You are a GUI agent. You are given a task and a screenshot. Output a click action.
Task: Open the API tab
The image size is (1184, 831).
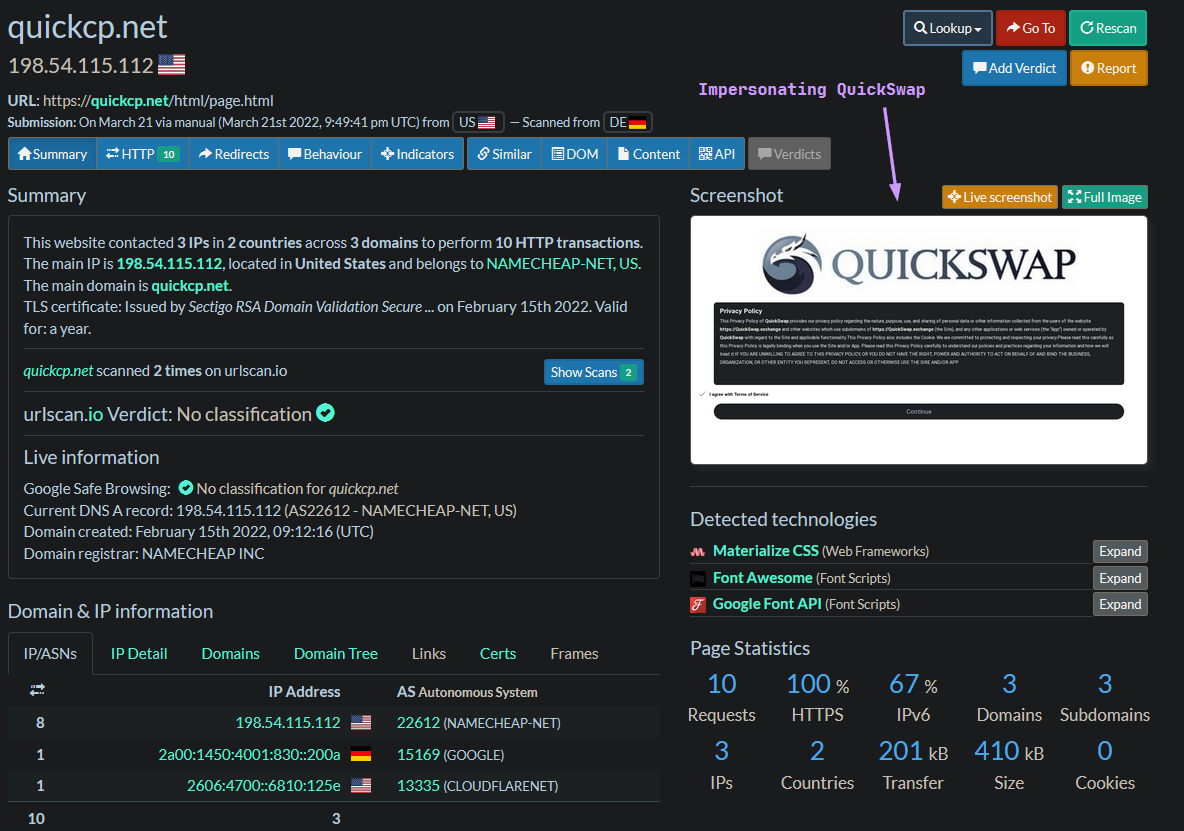pos(717,154)
